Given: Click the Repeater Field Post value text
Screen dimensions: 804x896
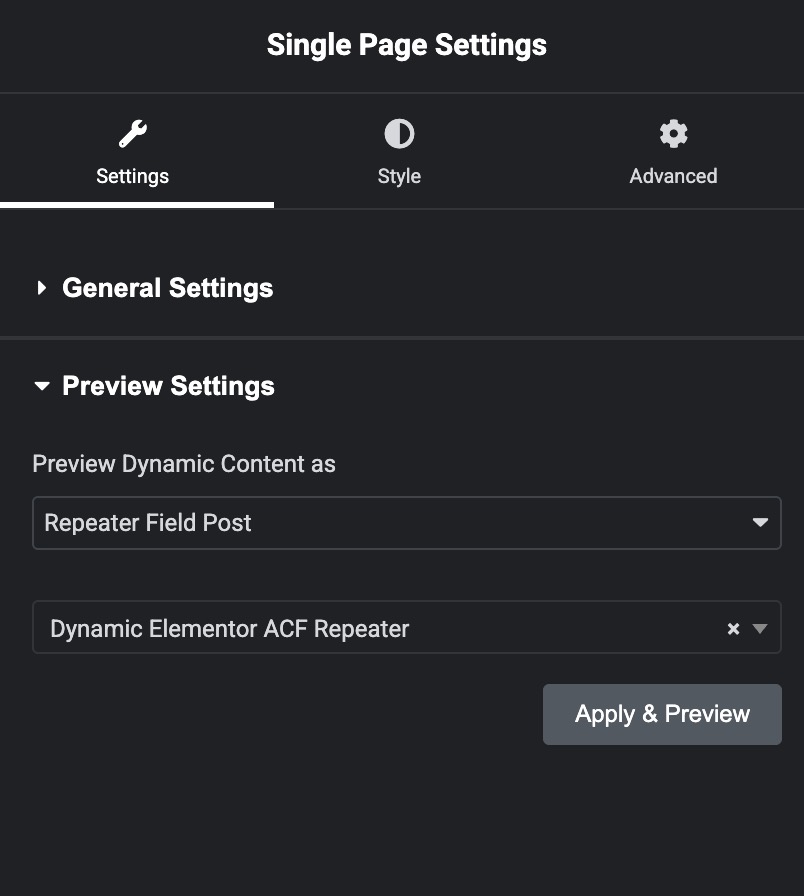Looking at the screenshot, I should (x=148, y=523).
